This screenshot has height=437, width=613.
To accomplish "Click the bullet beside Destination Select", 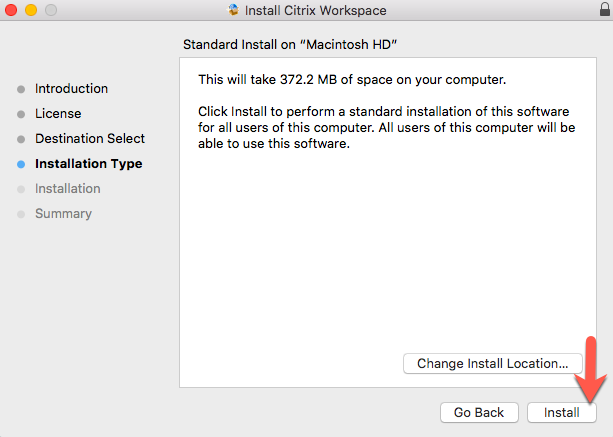I will 21,139.
